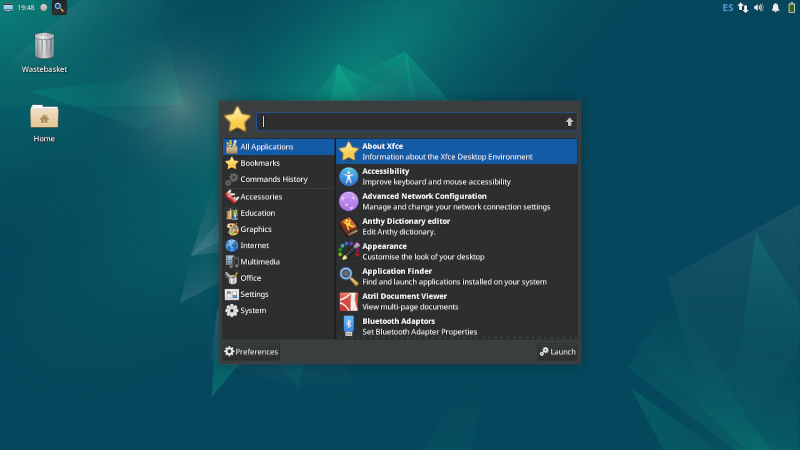The height and width of the screenshot is (450, 800).
Task: Open the Wastebasket desktop icon
Action: point(44,46)
